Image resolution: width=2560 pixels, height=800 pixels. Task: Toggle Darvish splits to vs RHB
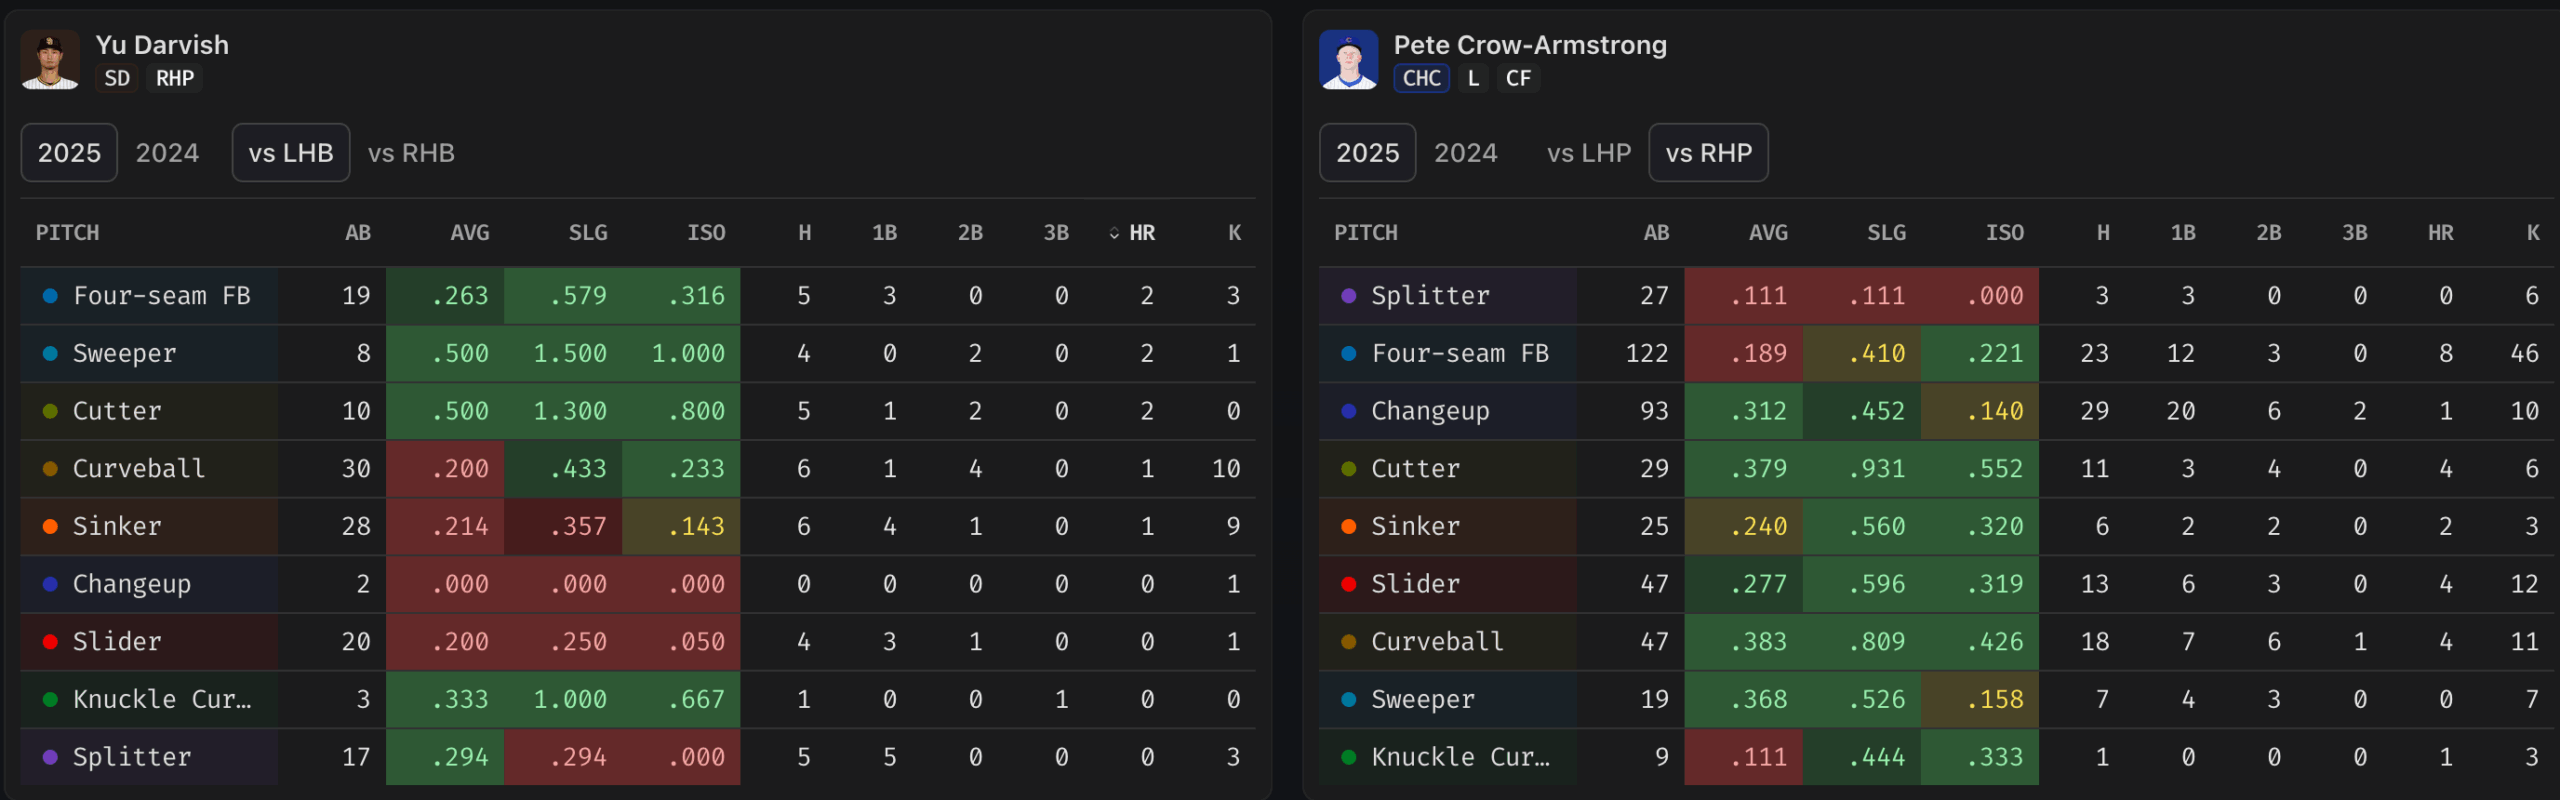pos(411,153)
